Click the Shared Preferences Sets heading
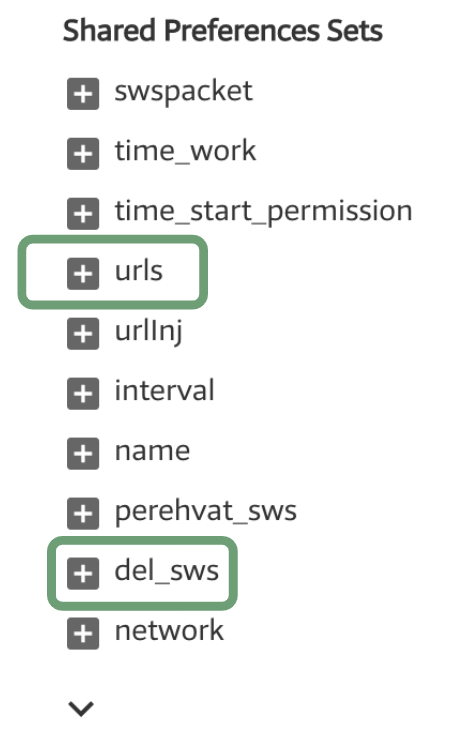473x742 pixels. point(222,31)
